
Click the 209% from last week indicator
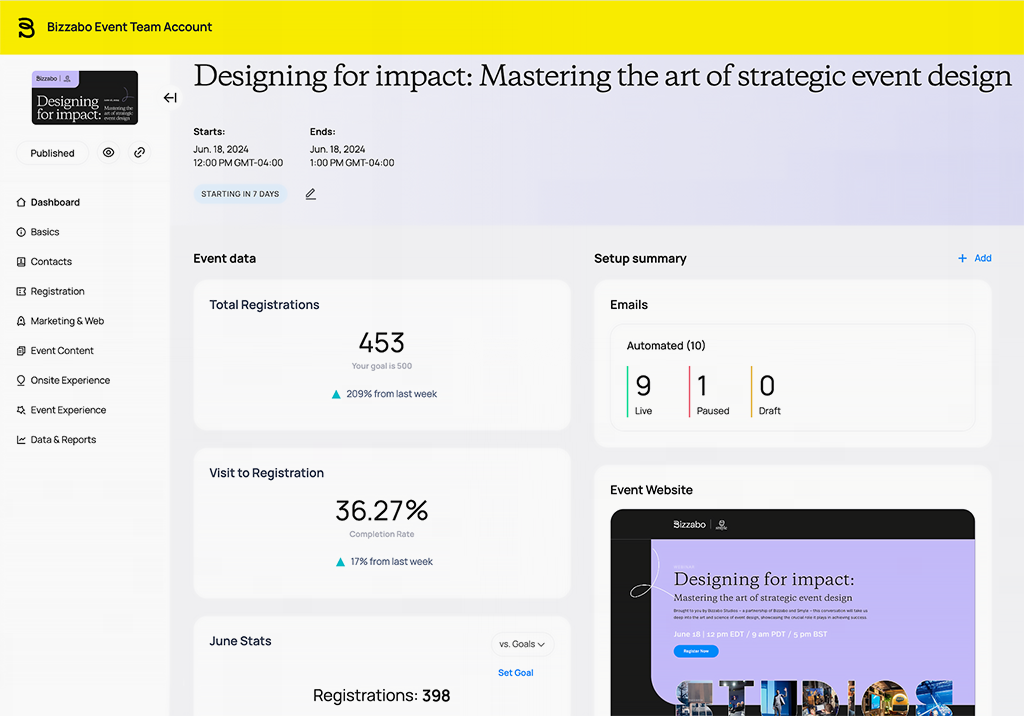point(384,394)
